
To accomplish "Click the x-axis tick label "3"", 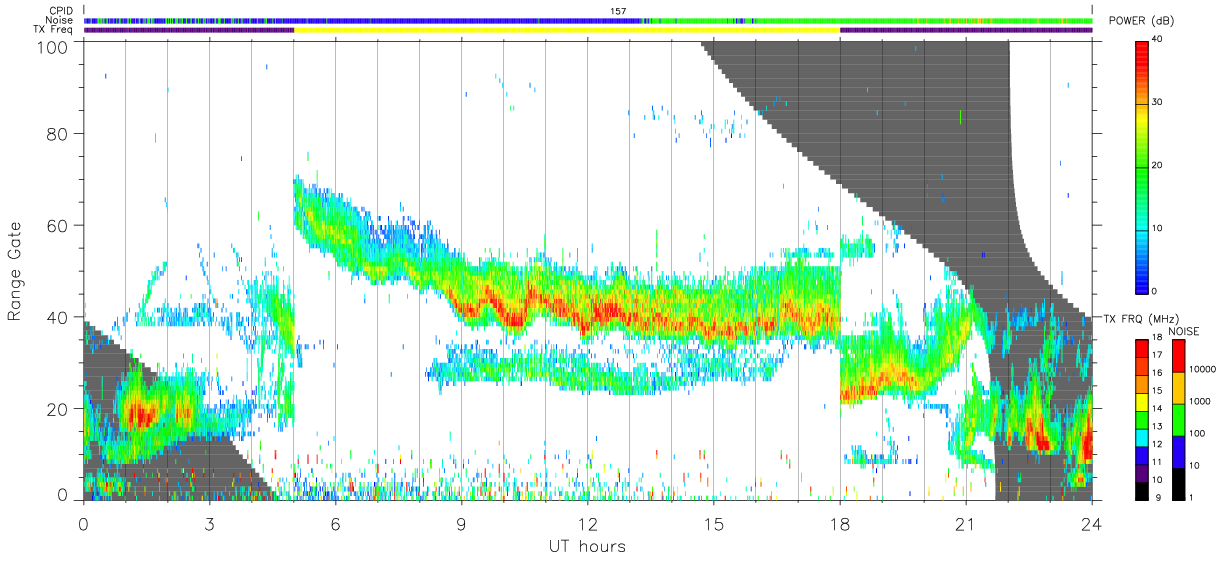I will click(210, 523).
